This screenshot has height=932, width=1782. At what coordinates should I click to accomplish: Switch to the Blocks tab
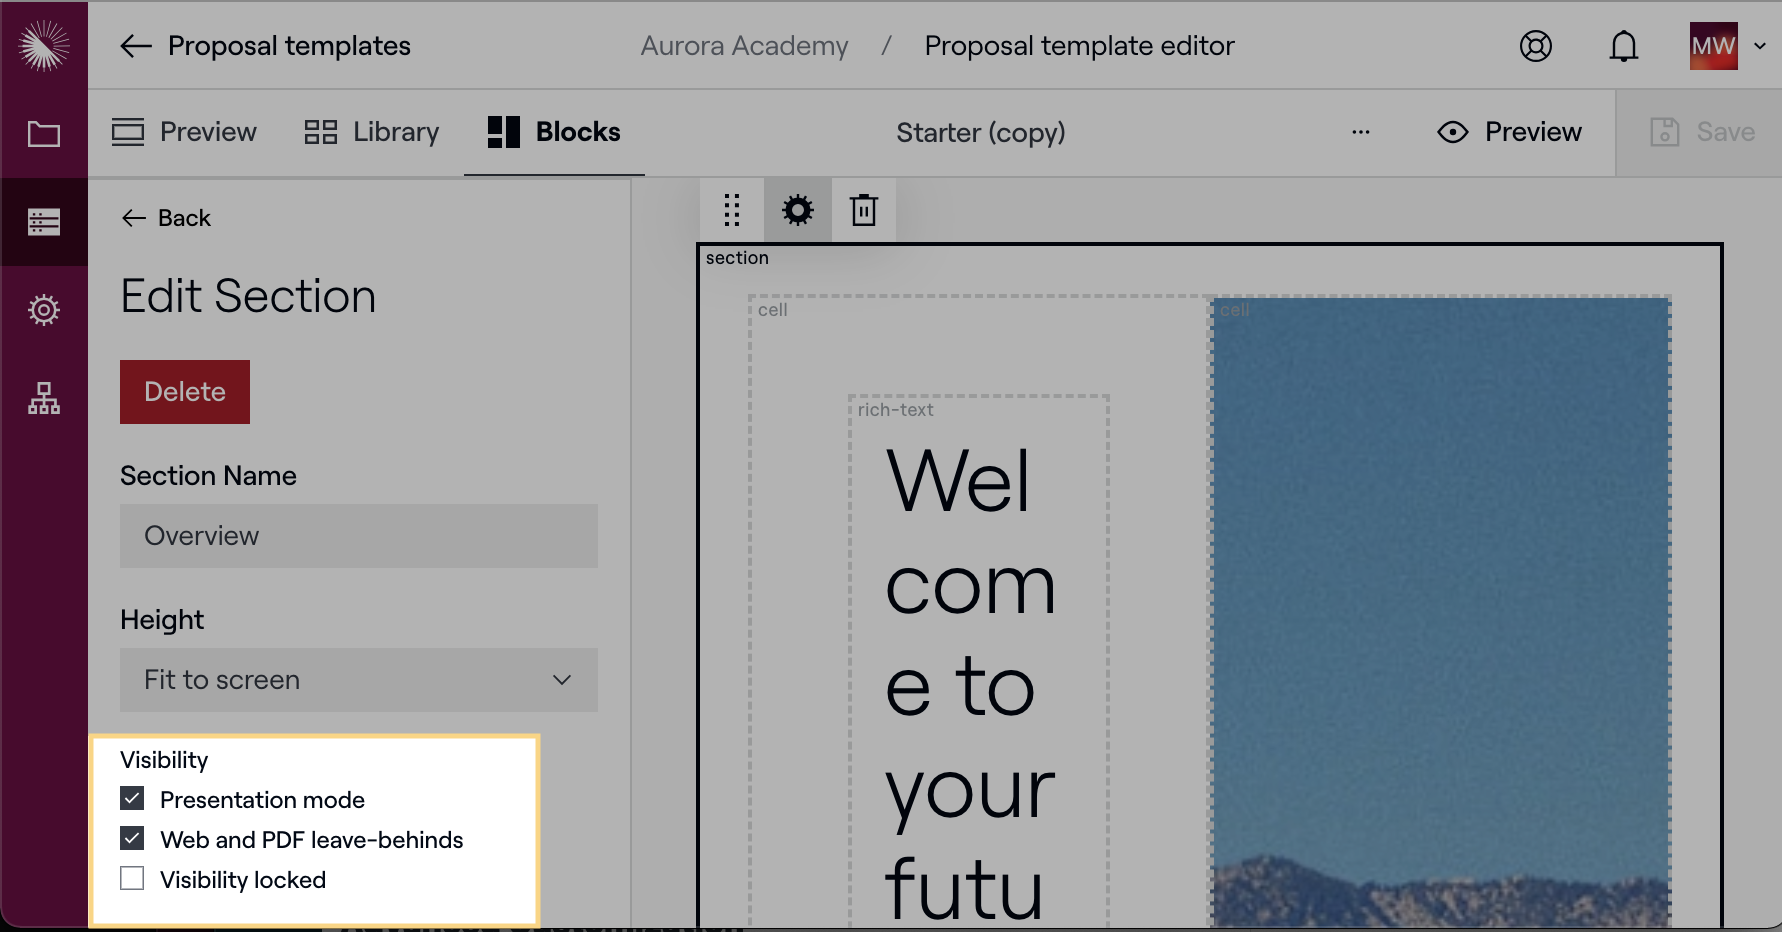(x=554, y=132)
